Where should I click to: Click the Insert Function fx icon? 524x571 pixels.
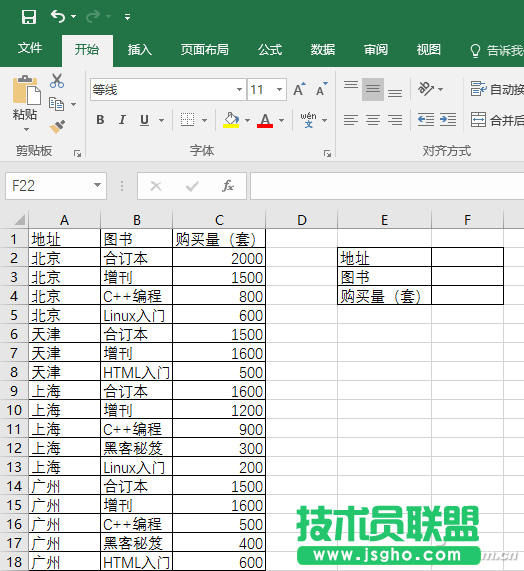pos(228,186)
